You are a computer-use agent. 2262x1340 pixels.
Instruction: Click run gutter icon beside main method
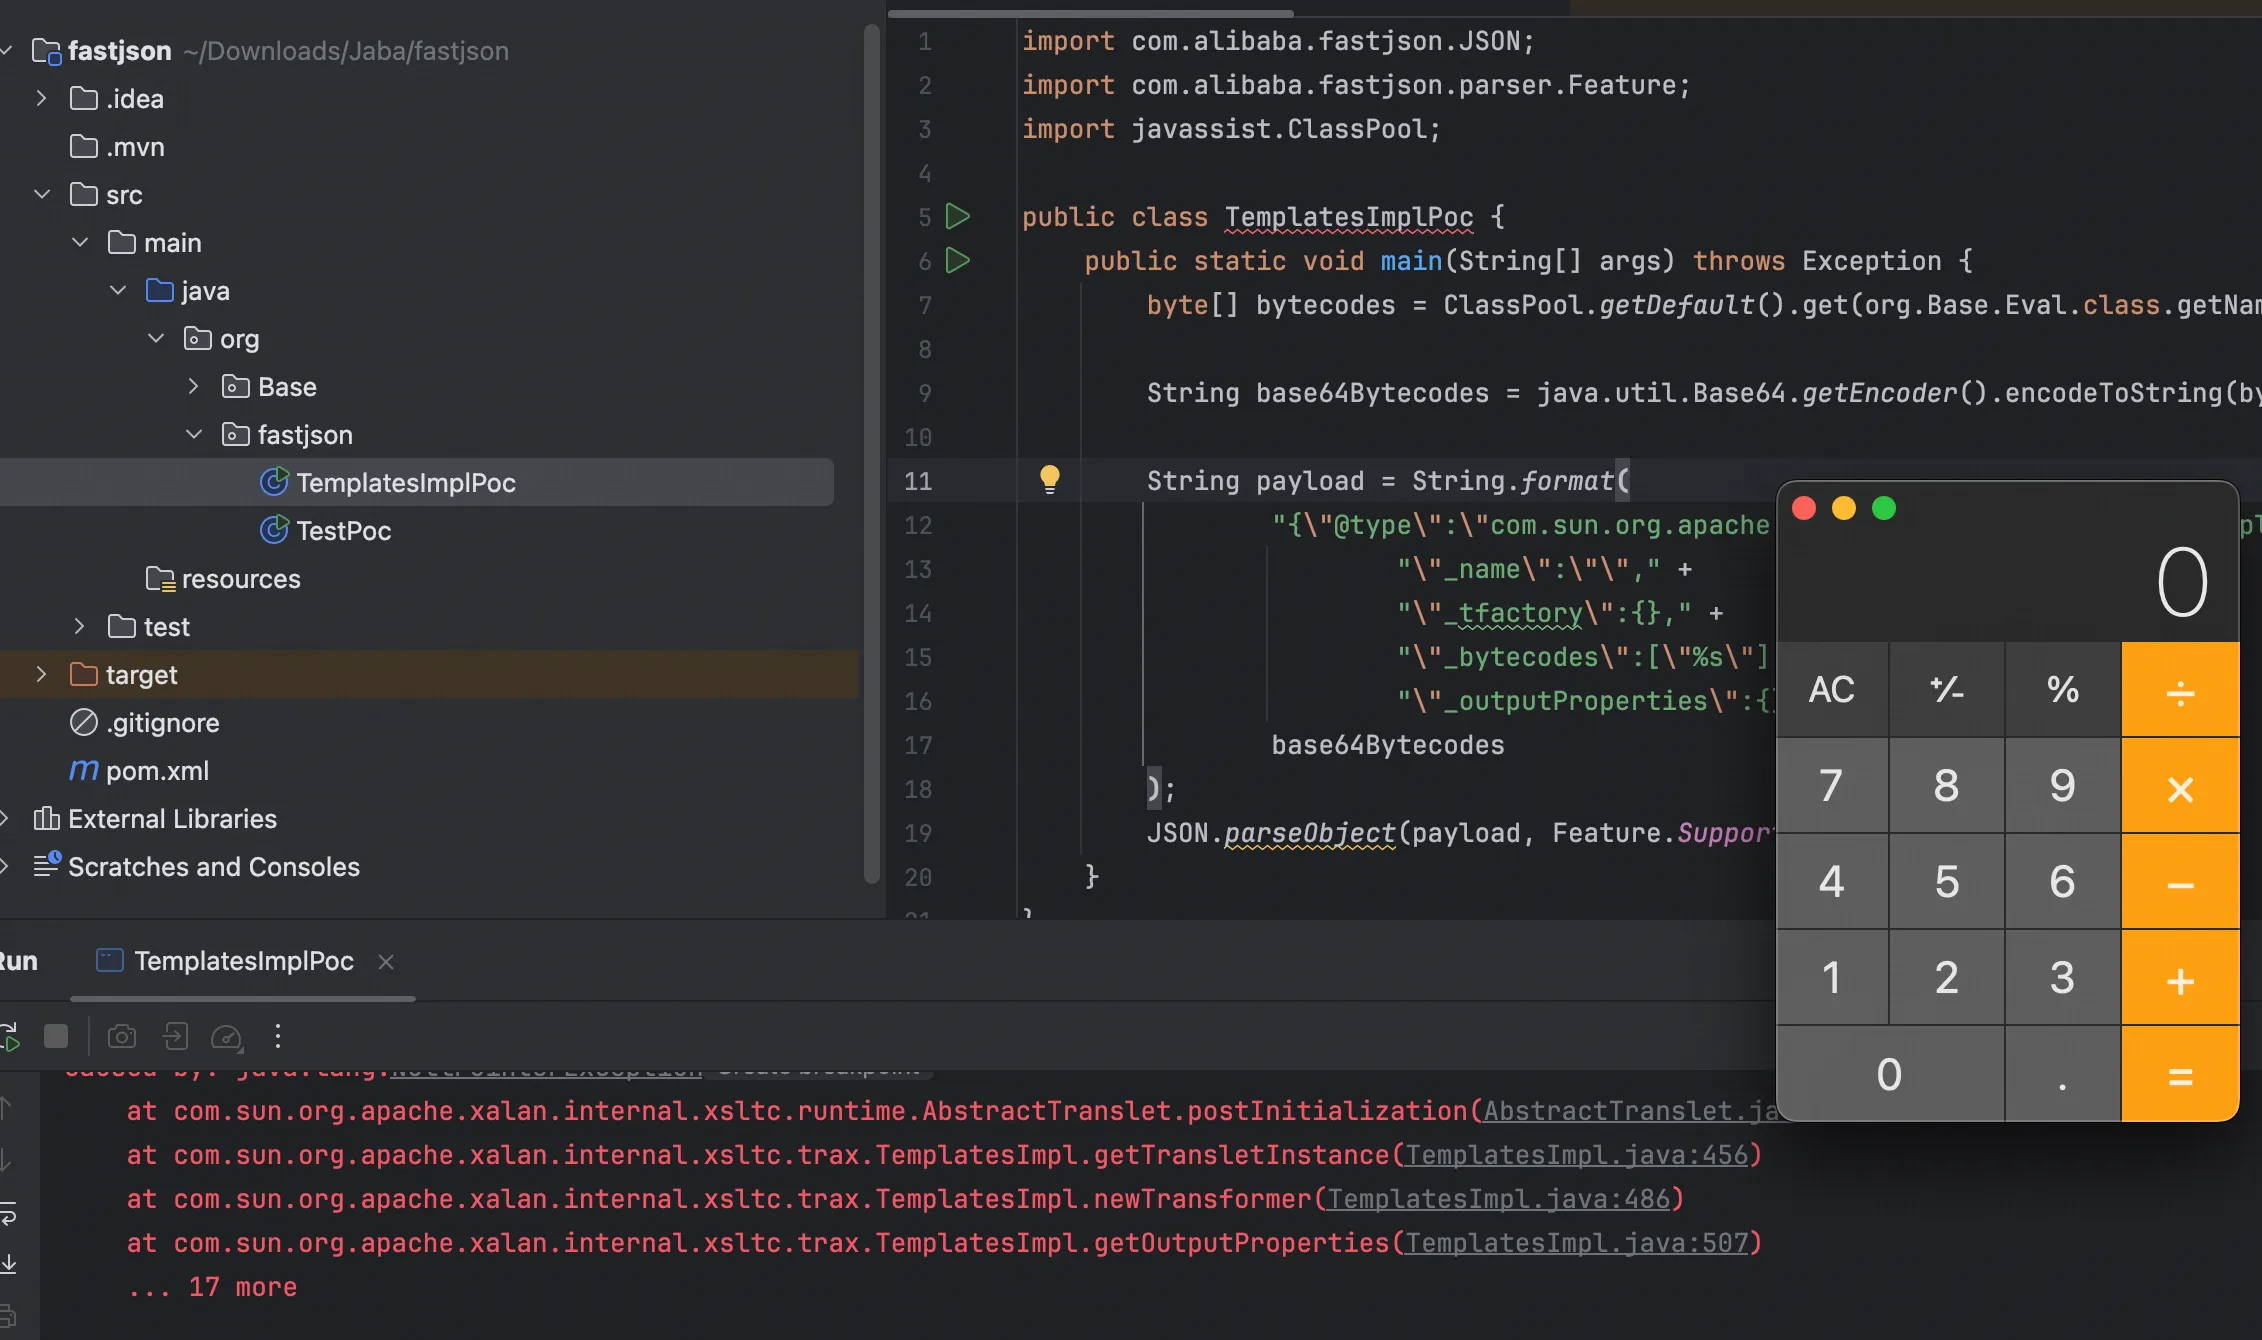[x=957, y=261]
